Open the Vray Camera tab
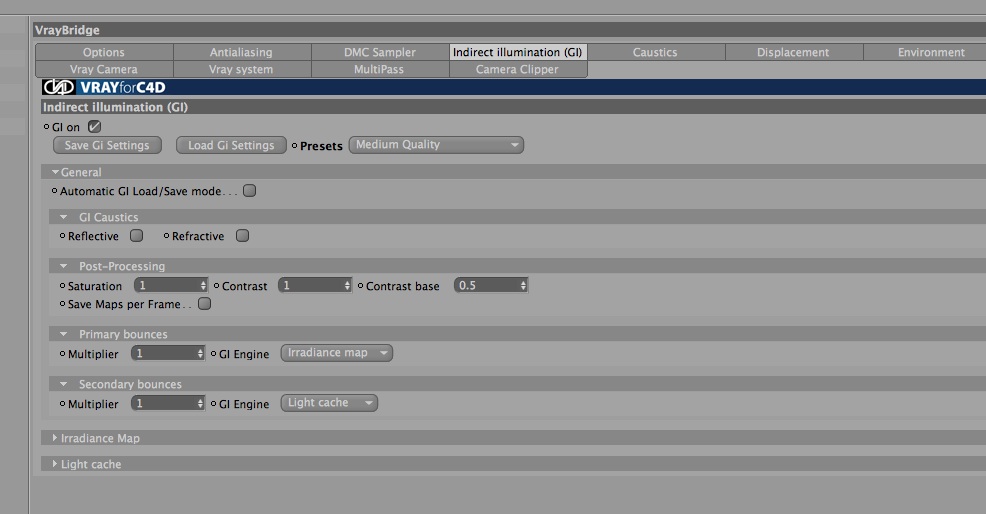Viewport: 986px width, 514px height. [x=104, y=69]
